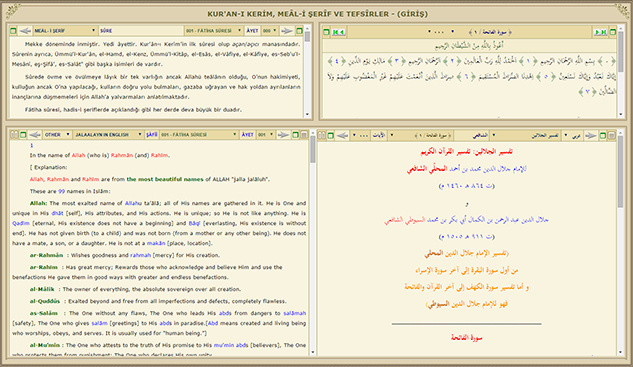Go forward with arrow after 000 dropdown
The height and width of the screenshot is (367, 633).
(287, 31)
